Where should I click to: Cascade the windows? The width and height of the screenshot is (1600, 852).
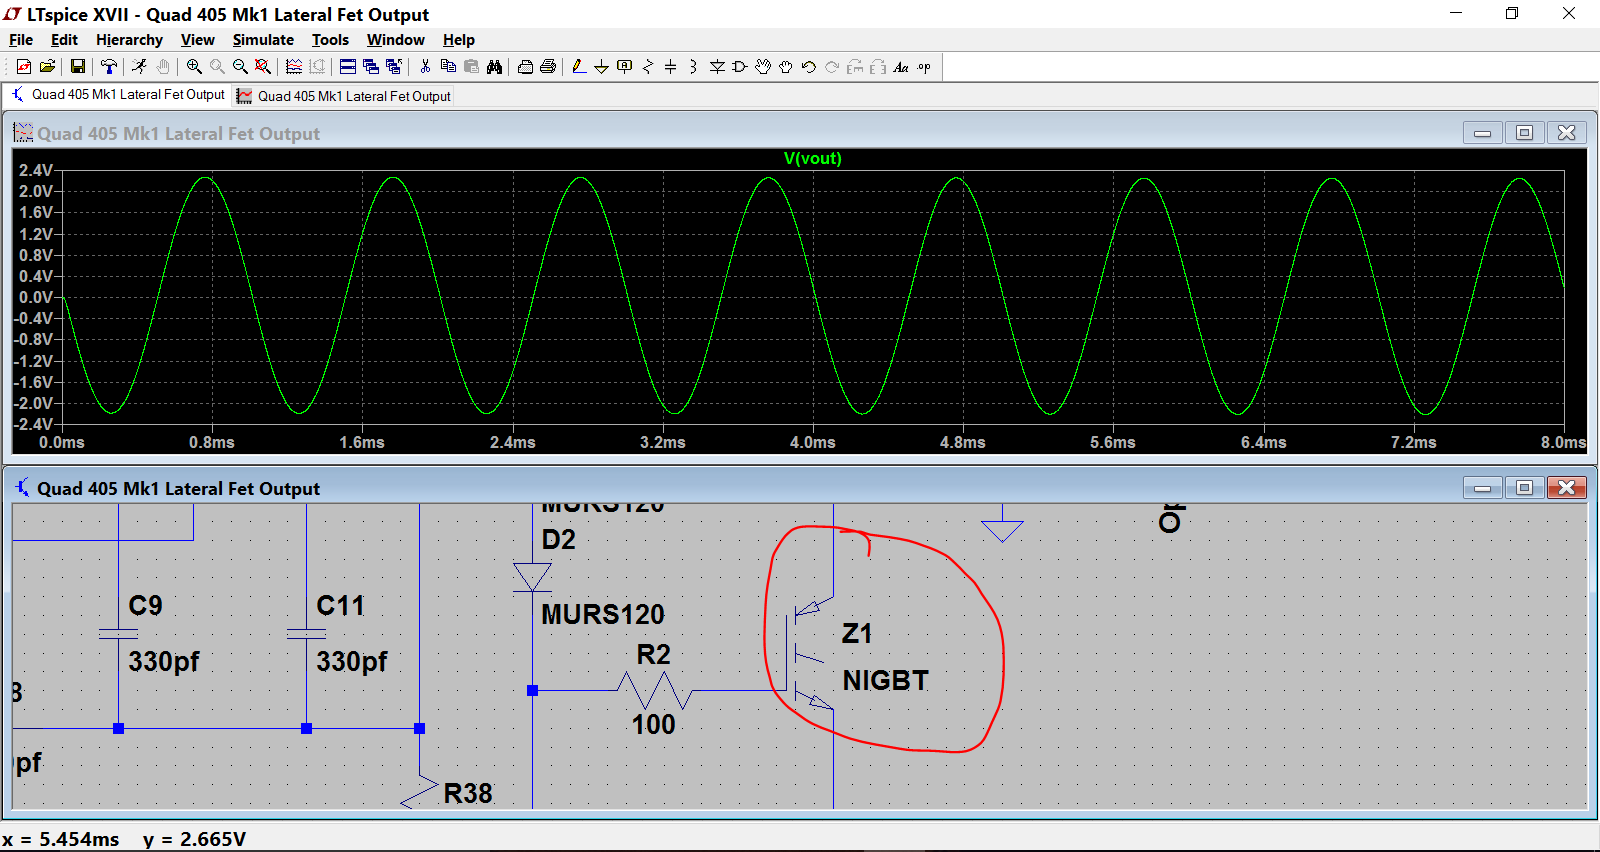(371, 67)
